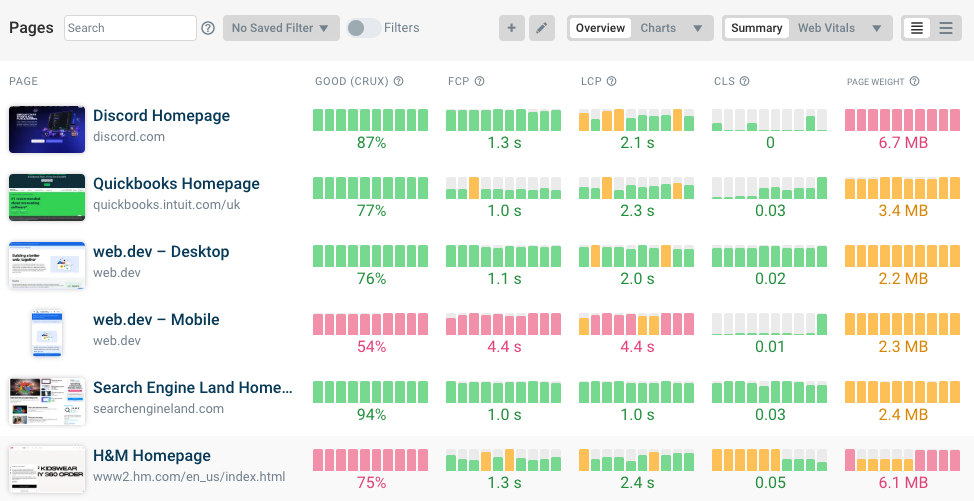Click the search help question mark icon
Viewport: 974px width, 501px height.
(208, 28)
